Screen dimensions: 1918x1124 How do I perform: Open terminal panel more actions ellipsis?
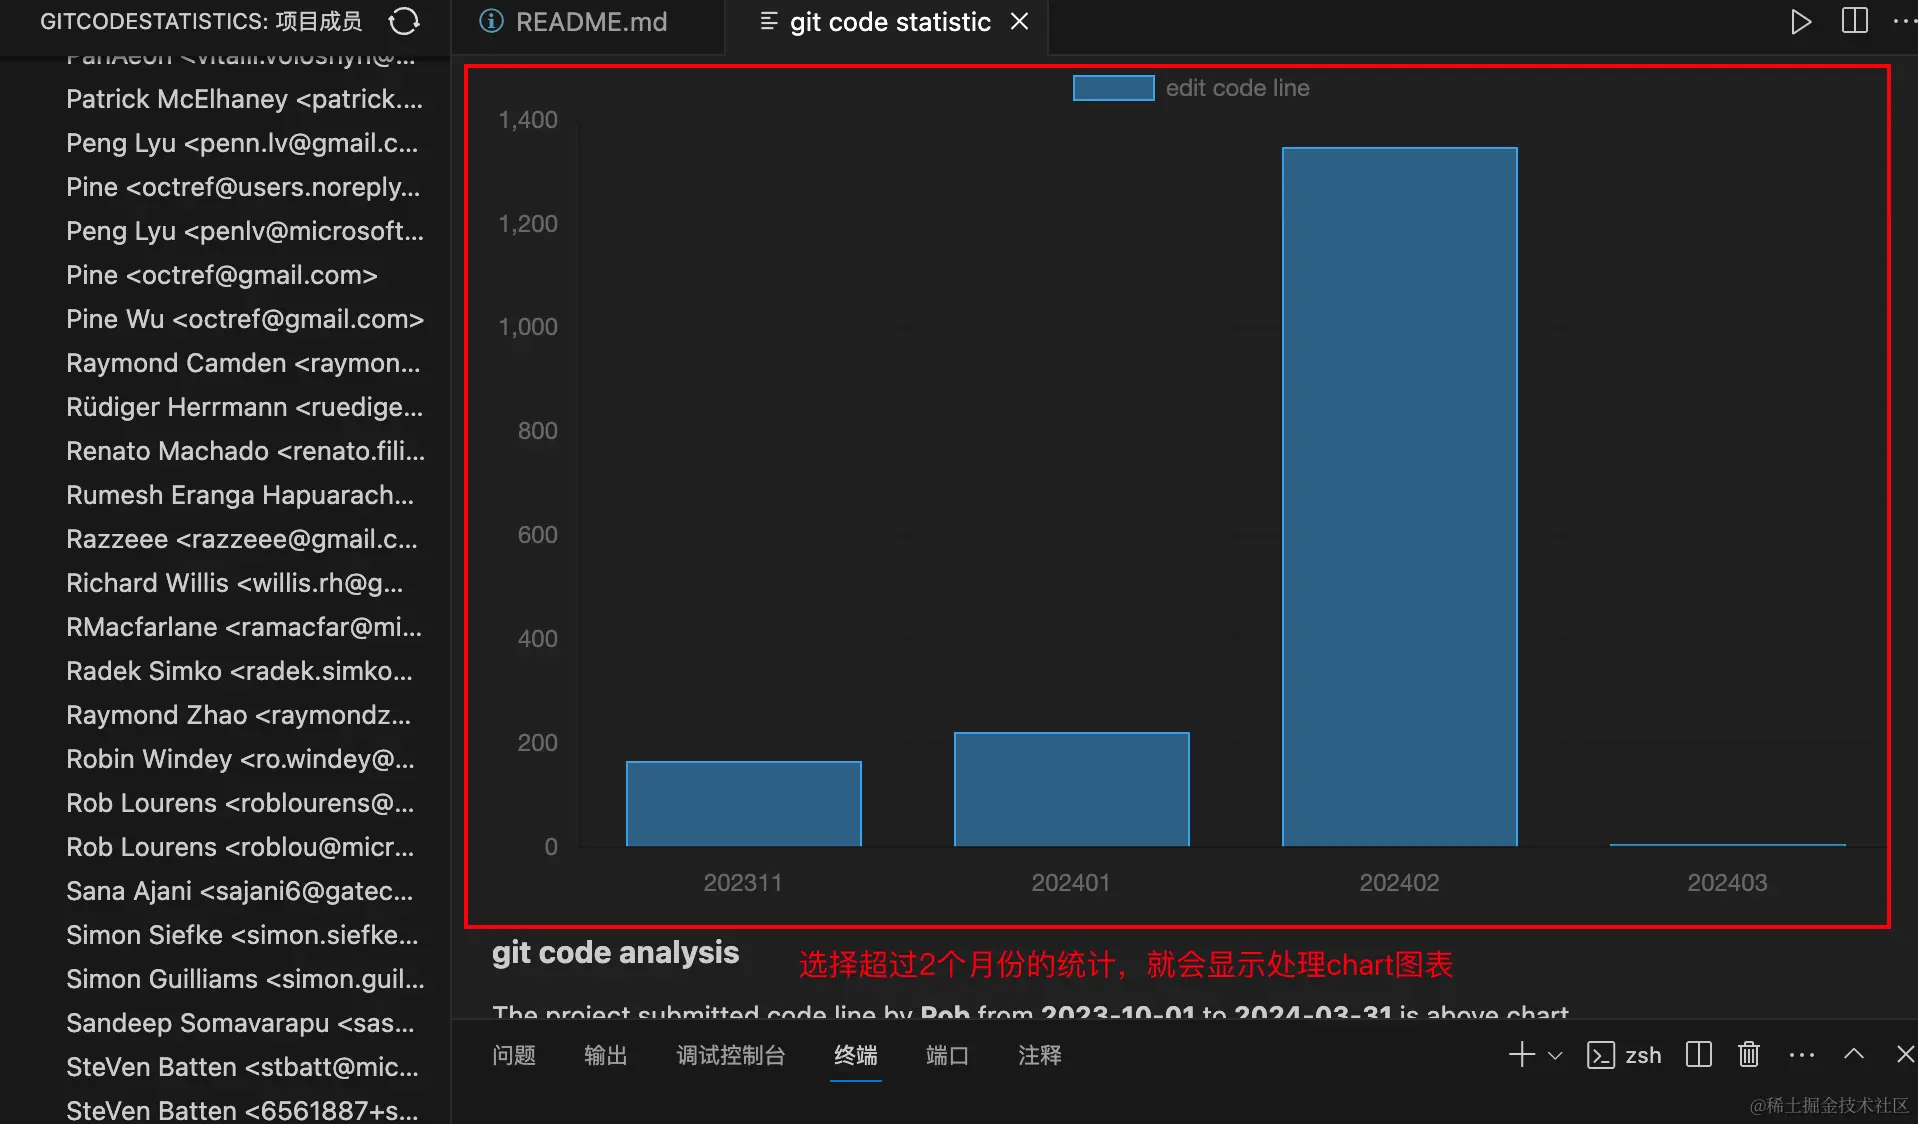pos(1801,1054)
